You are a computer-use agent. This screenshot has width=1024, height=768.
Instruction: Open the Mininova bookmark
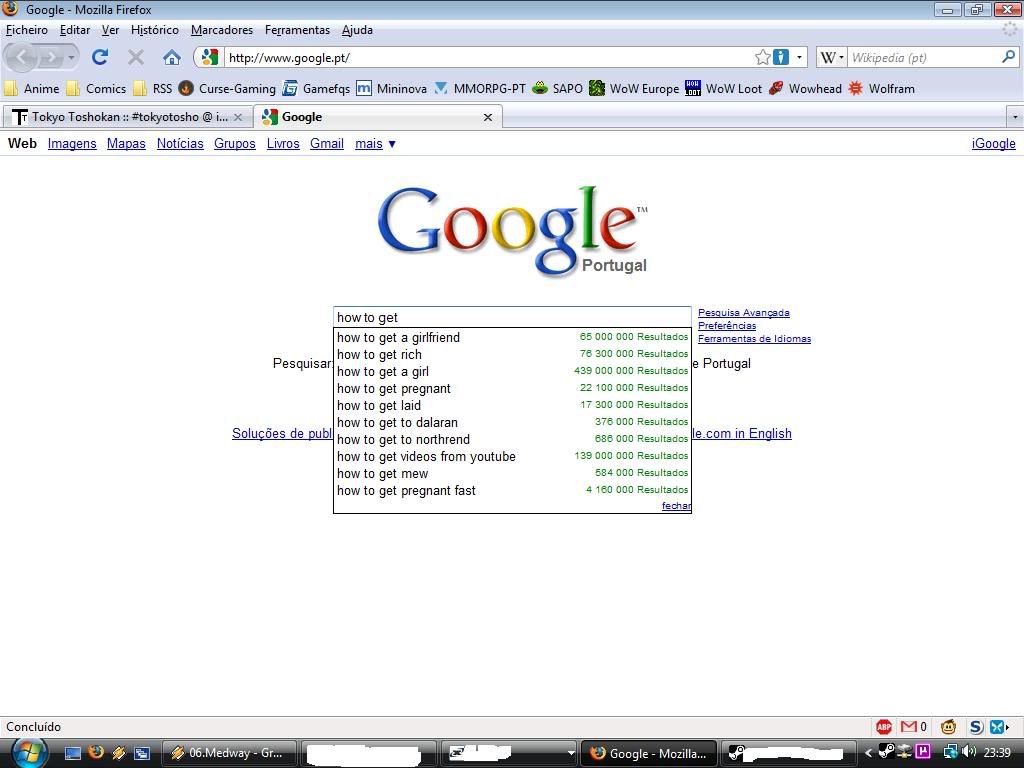tap(392, 88)
